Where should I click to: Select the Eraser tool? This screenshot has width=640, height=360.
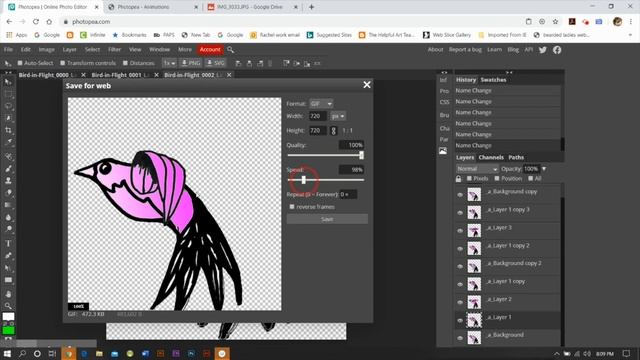pyautogui.click(x=8, y=193)
